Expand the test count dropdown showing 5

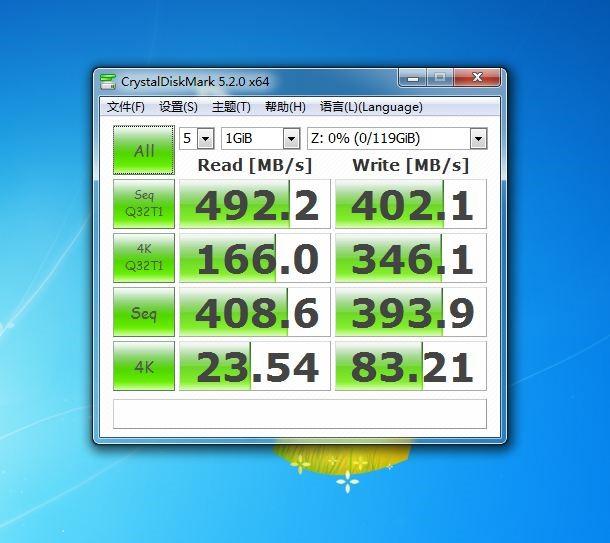pyautogui.click(x=206, y=138)
